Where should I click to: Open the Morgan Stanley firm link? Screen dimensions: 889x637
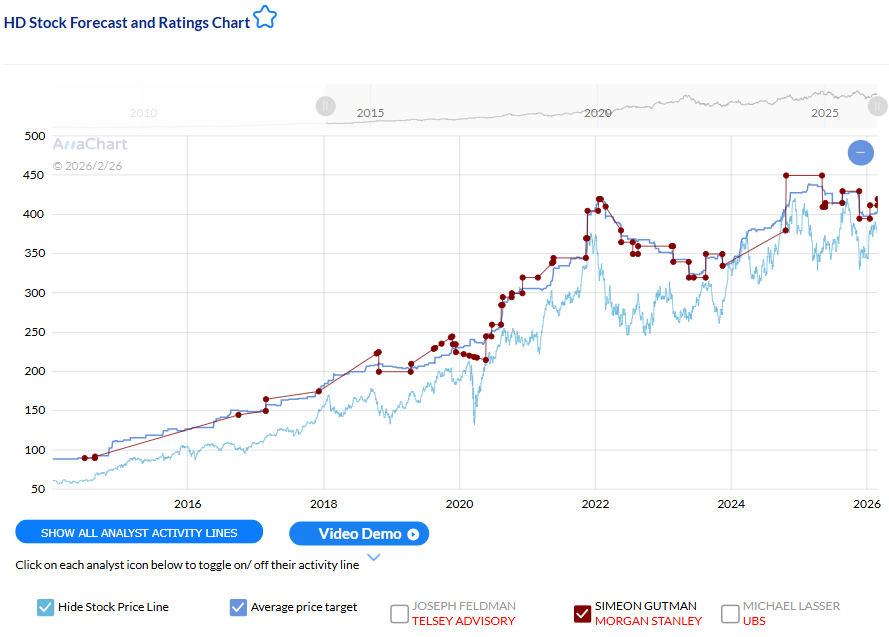[x=648, y=621]
